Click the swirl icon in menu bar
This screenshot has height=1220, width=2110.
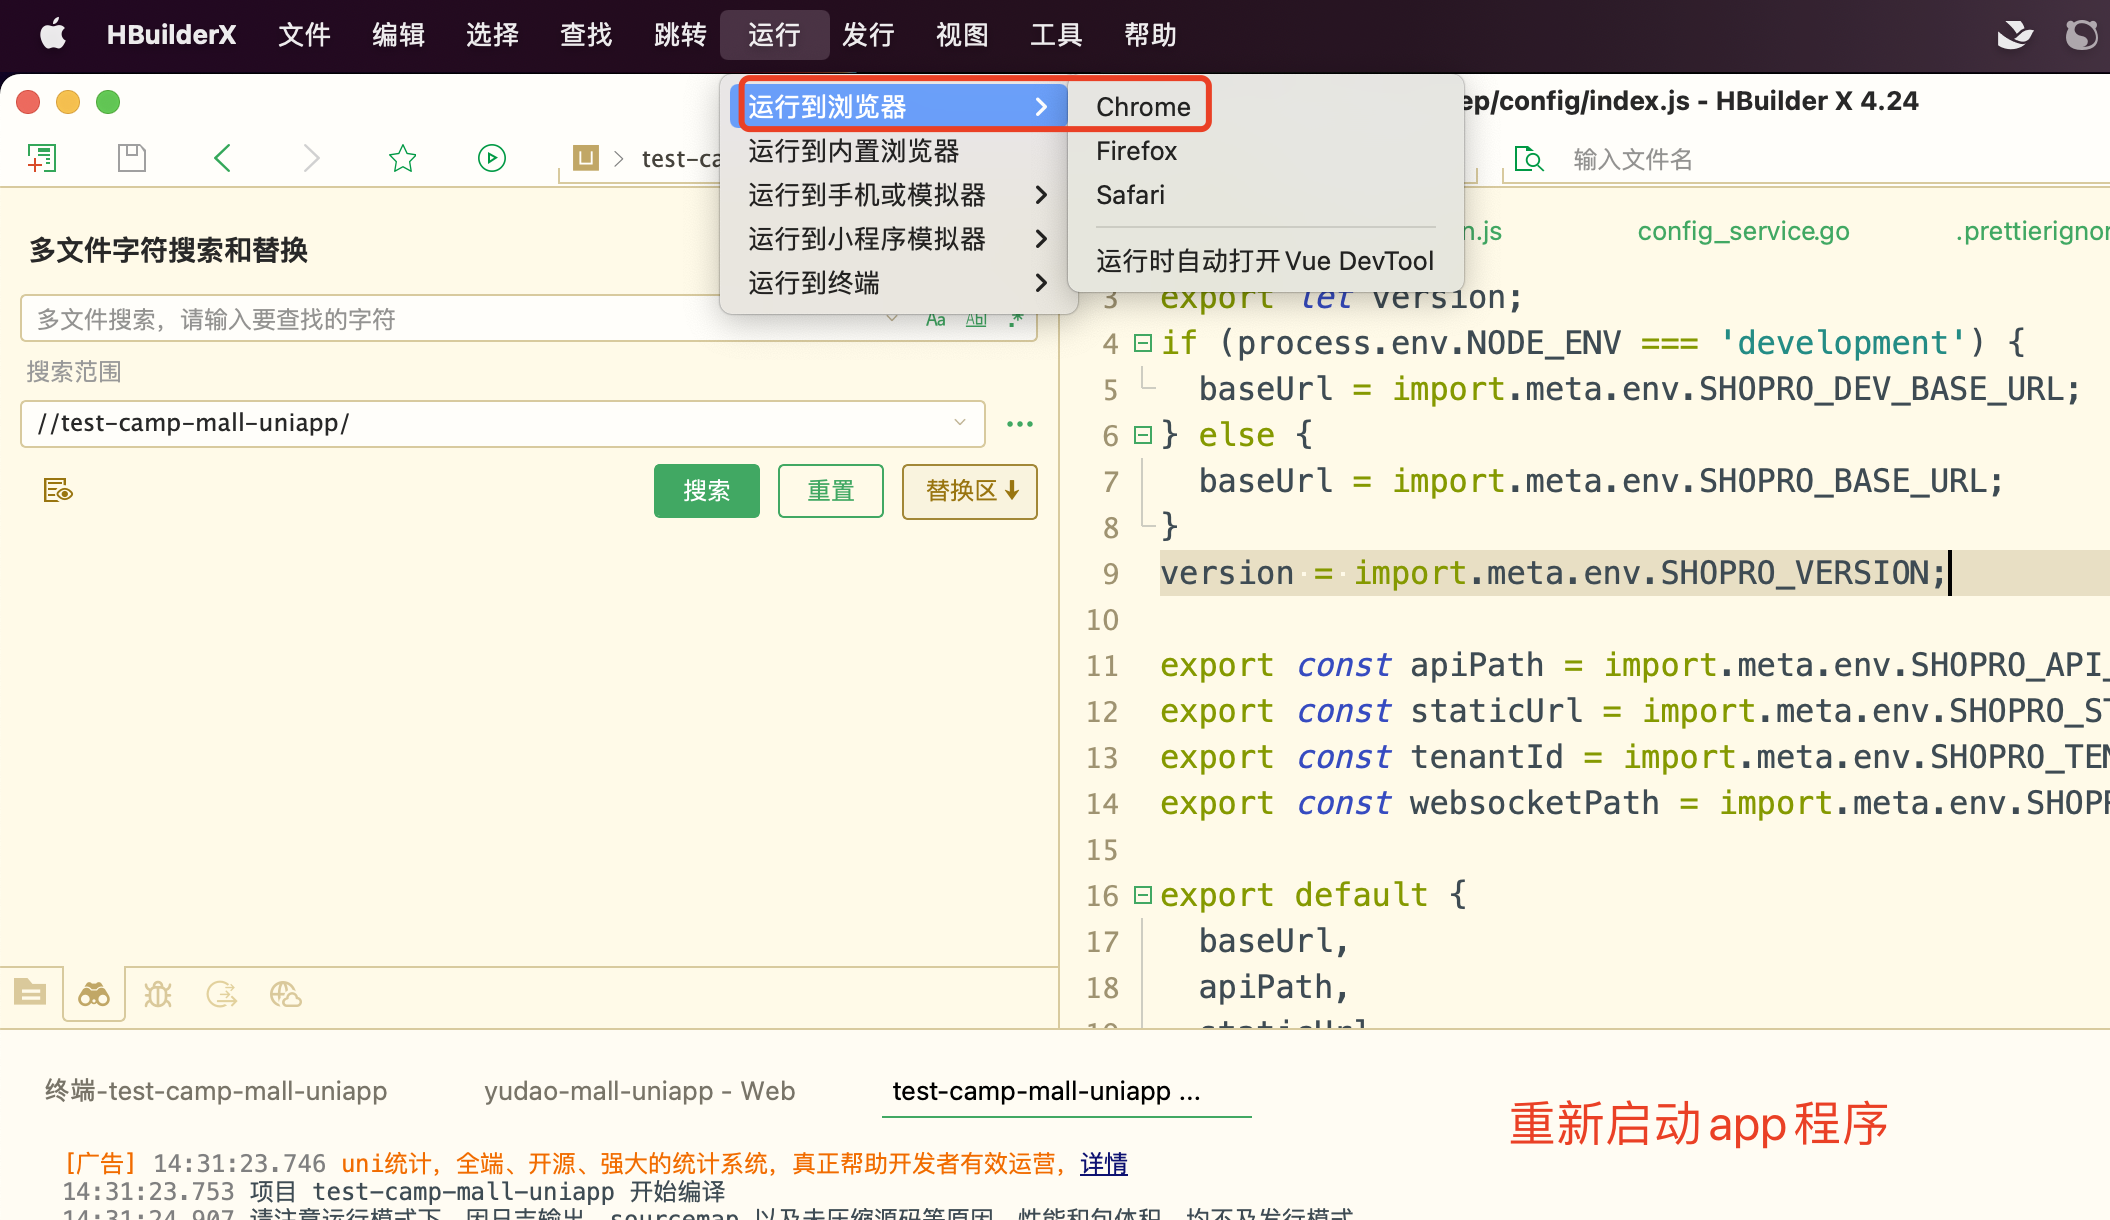[2082, 34]
